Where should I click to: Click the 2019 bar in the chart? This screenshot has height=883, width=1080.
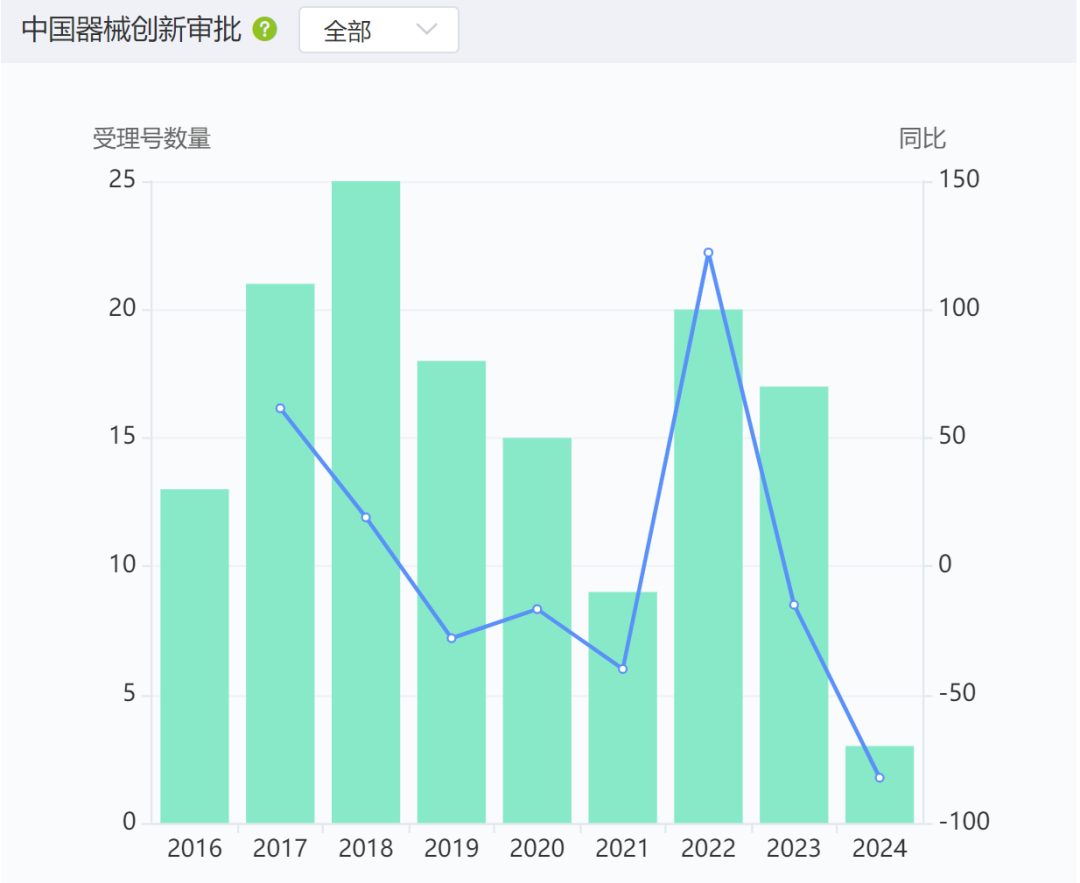point(451,592)
